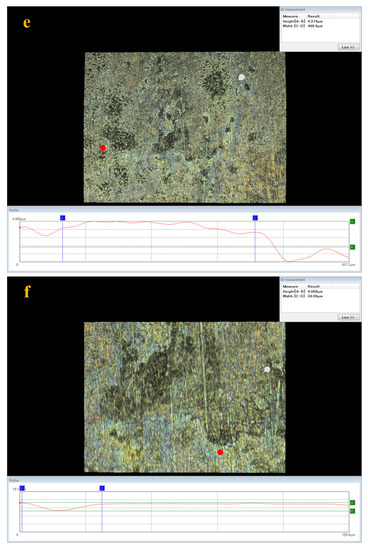Viewport: 368px width, 550px height.
Task: Select right blue cursor marker in panel e profile
Action: (x=255, y=218)
